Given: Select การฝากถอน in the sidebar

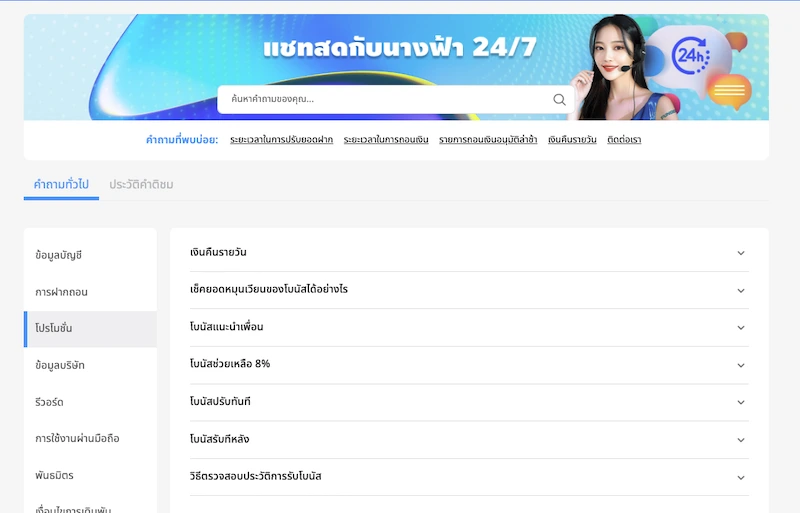Looking at the screenshot, I should point(90,292).
